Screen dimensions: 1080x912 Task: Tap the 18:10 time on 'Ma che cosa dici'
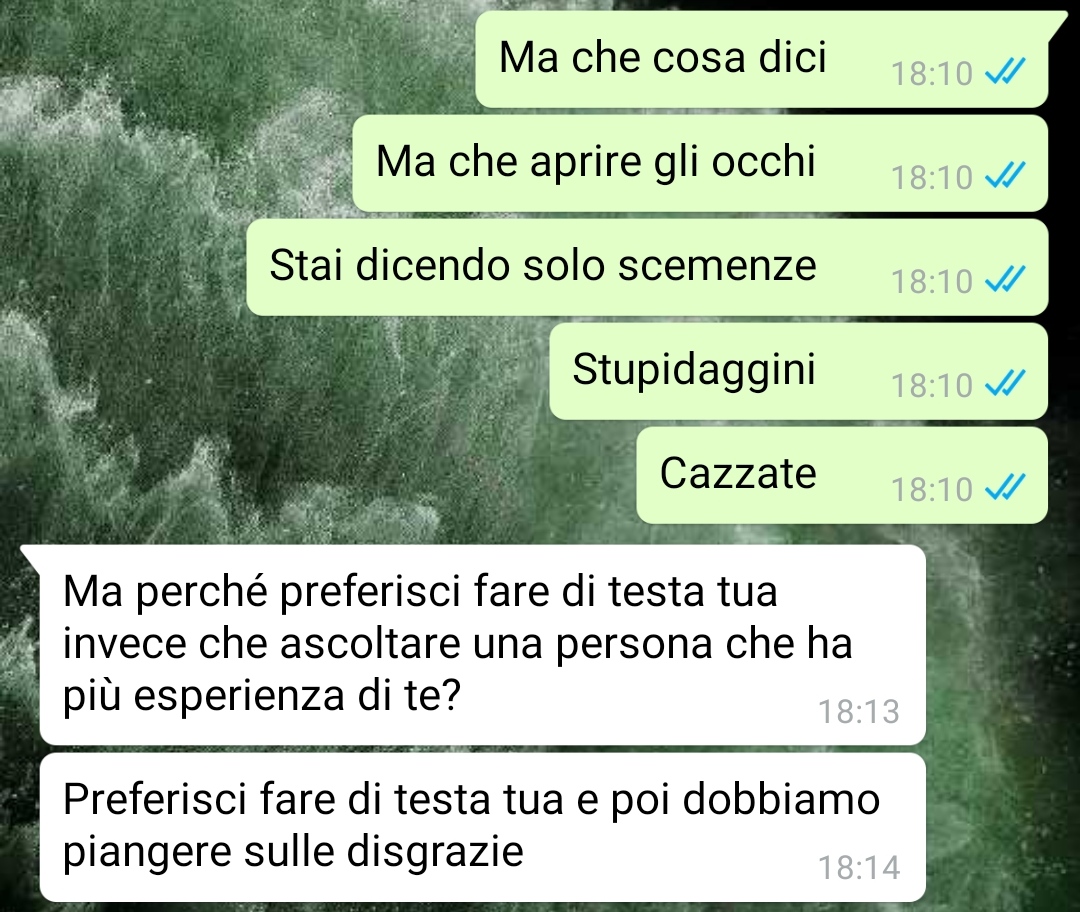(x=932, y=73)
